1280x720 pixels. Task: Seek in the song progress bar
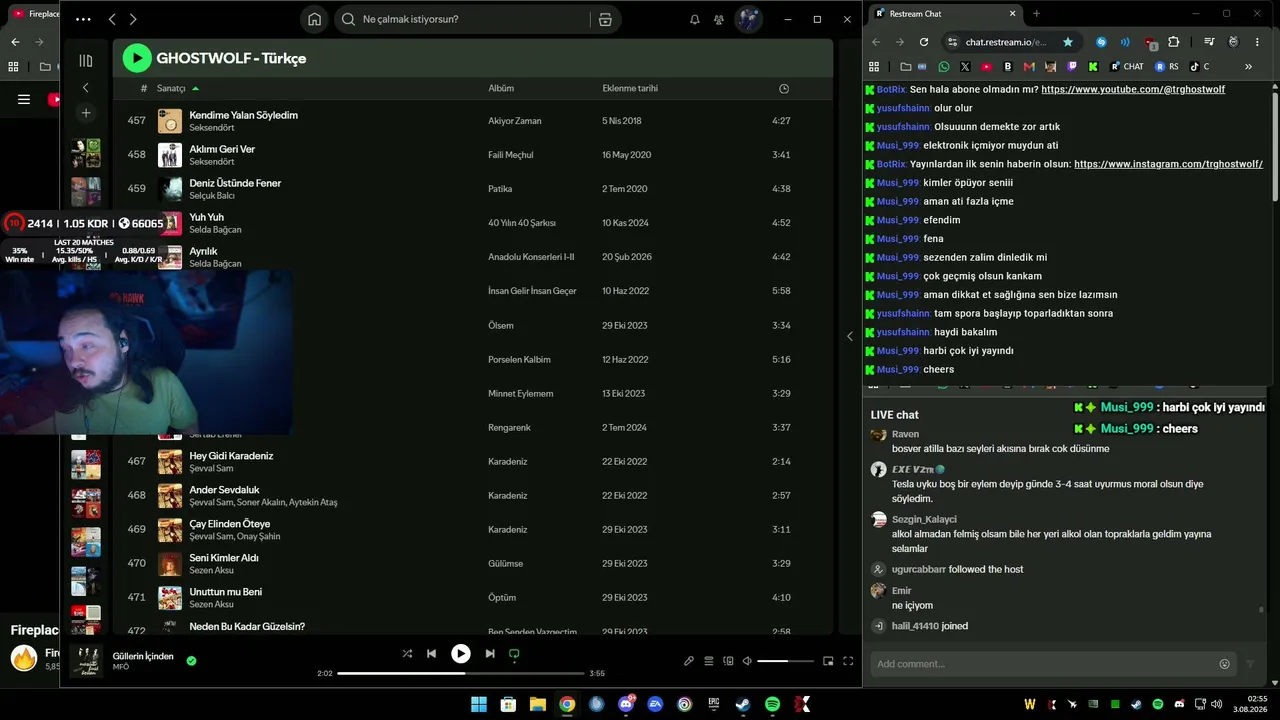tap(461, 673)
